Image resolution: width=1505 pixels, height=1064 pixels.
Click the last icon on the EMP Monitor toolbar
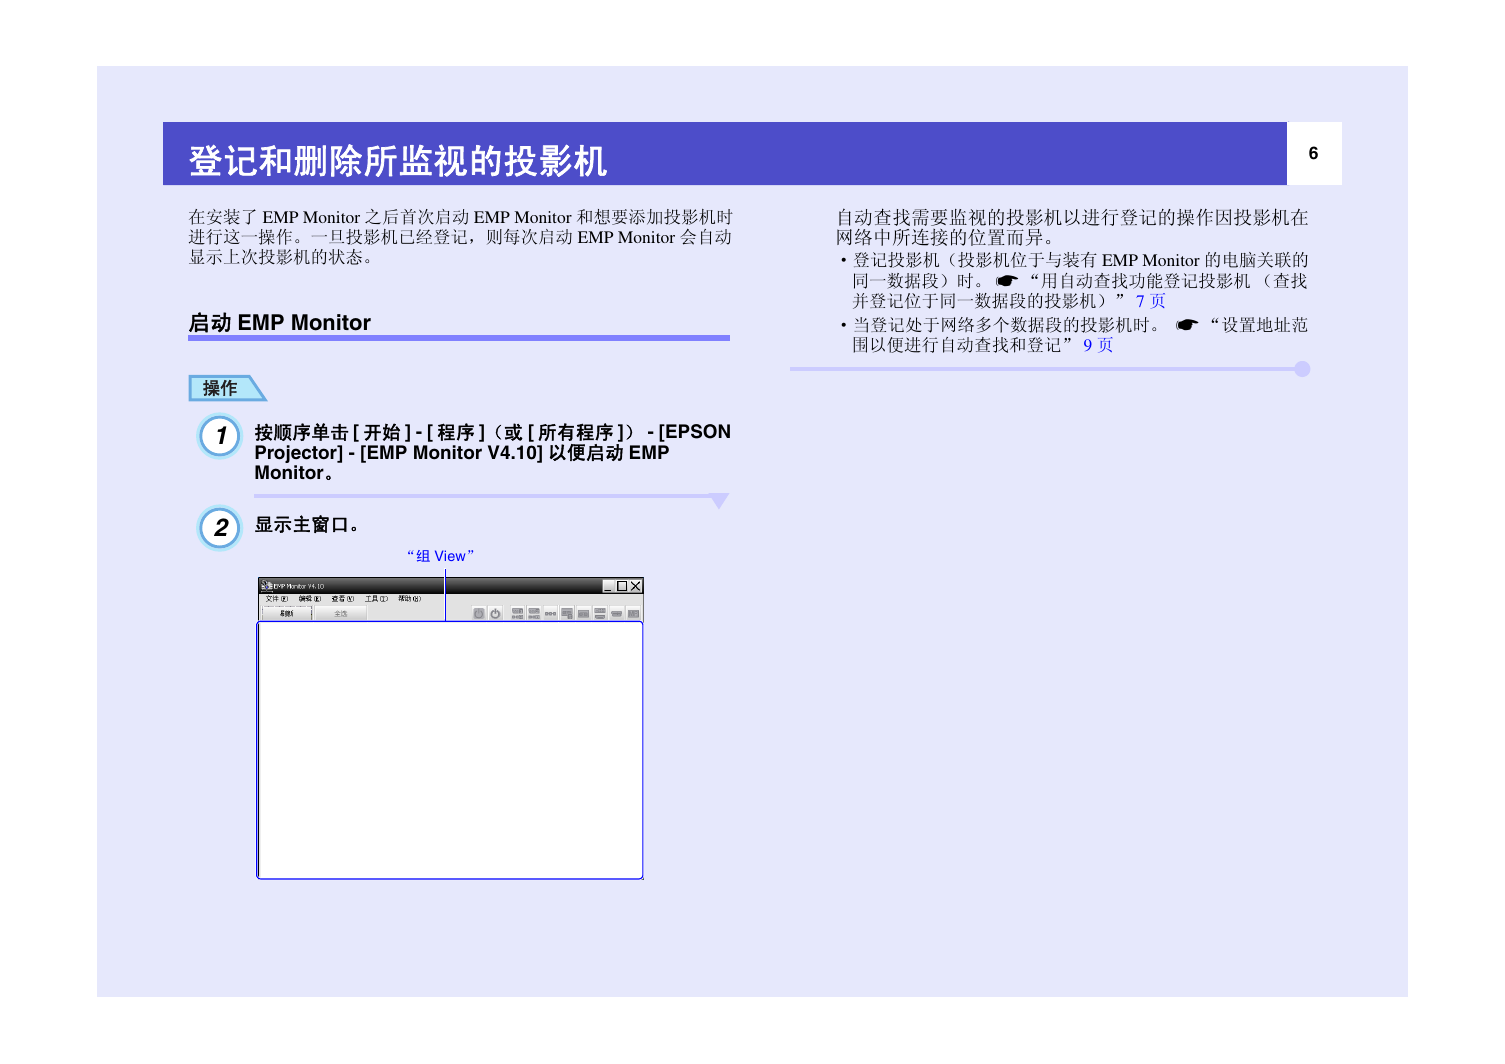click(633, 613)
